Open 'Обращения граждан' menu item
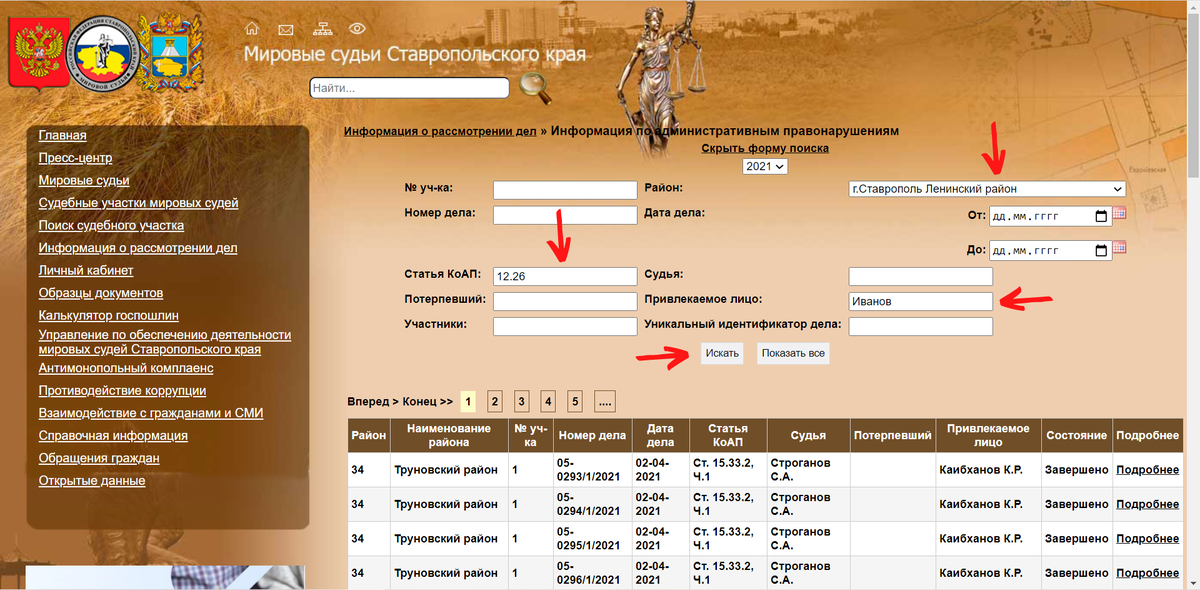 tap(99, 458)
